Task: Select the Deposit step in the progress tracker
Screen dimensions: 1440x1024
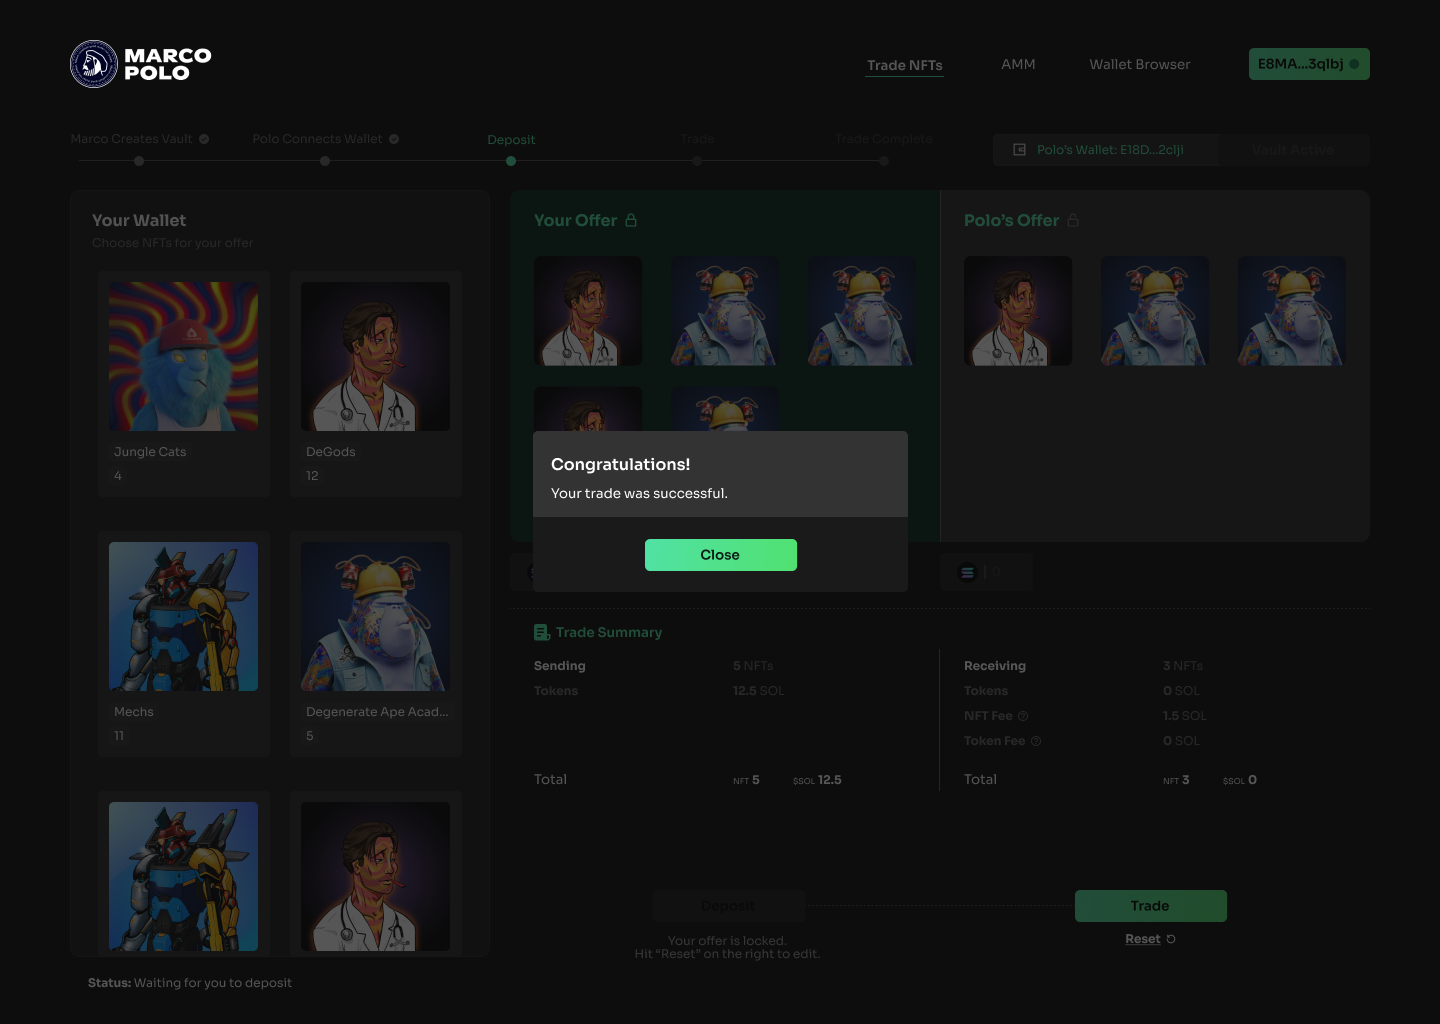Action: (511, 139)
